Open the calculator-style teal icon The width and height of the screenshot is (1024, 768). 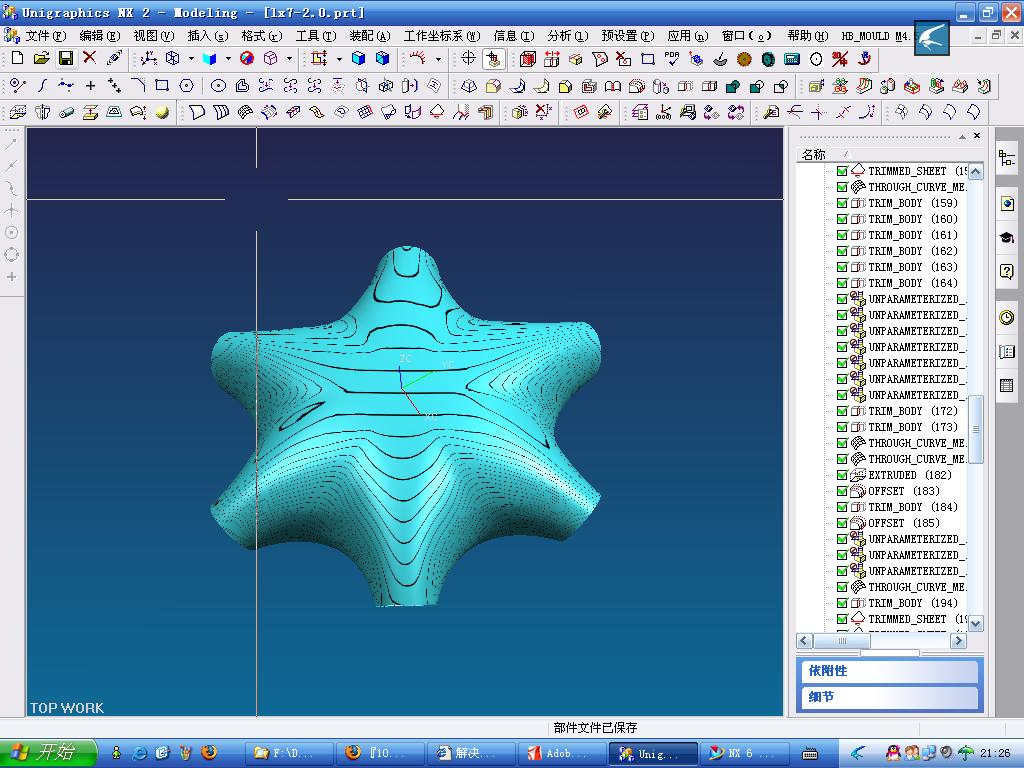792,59
